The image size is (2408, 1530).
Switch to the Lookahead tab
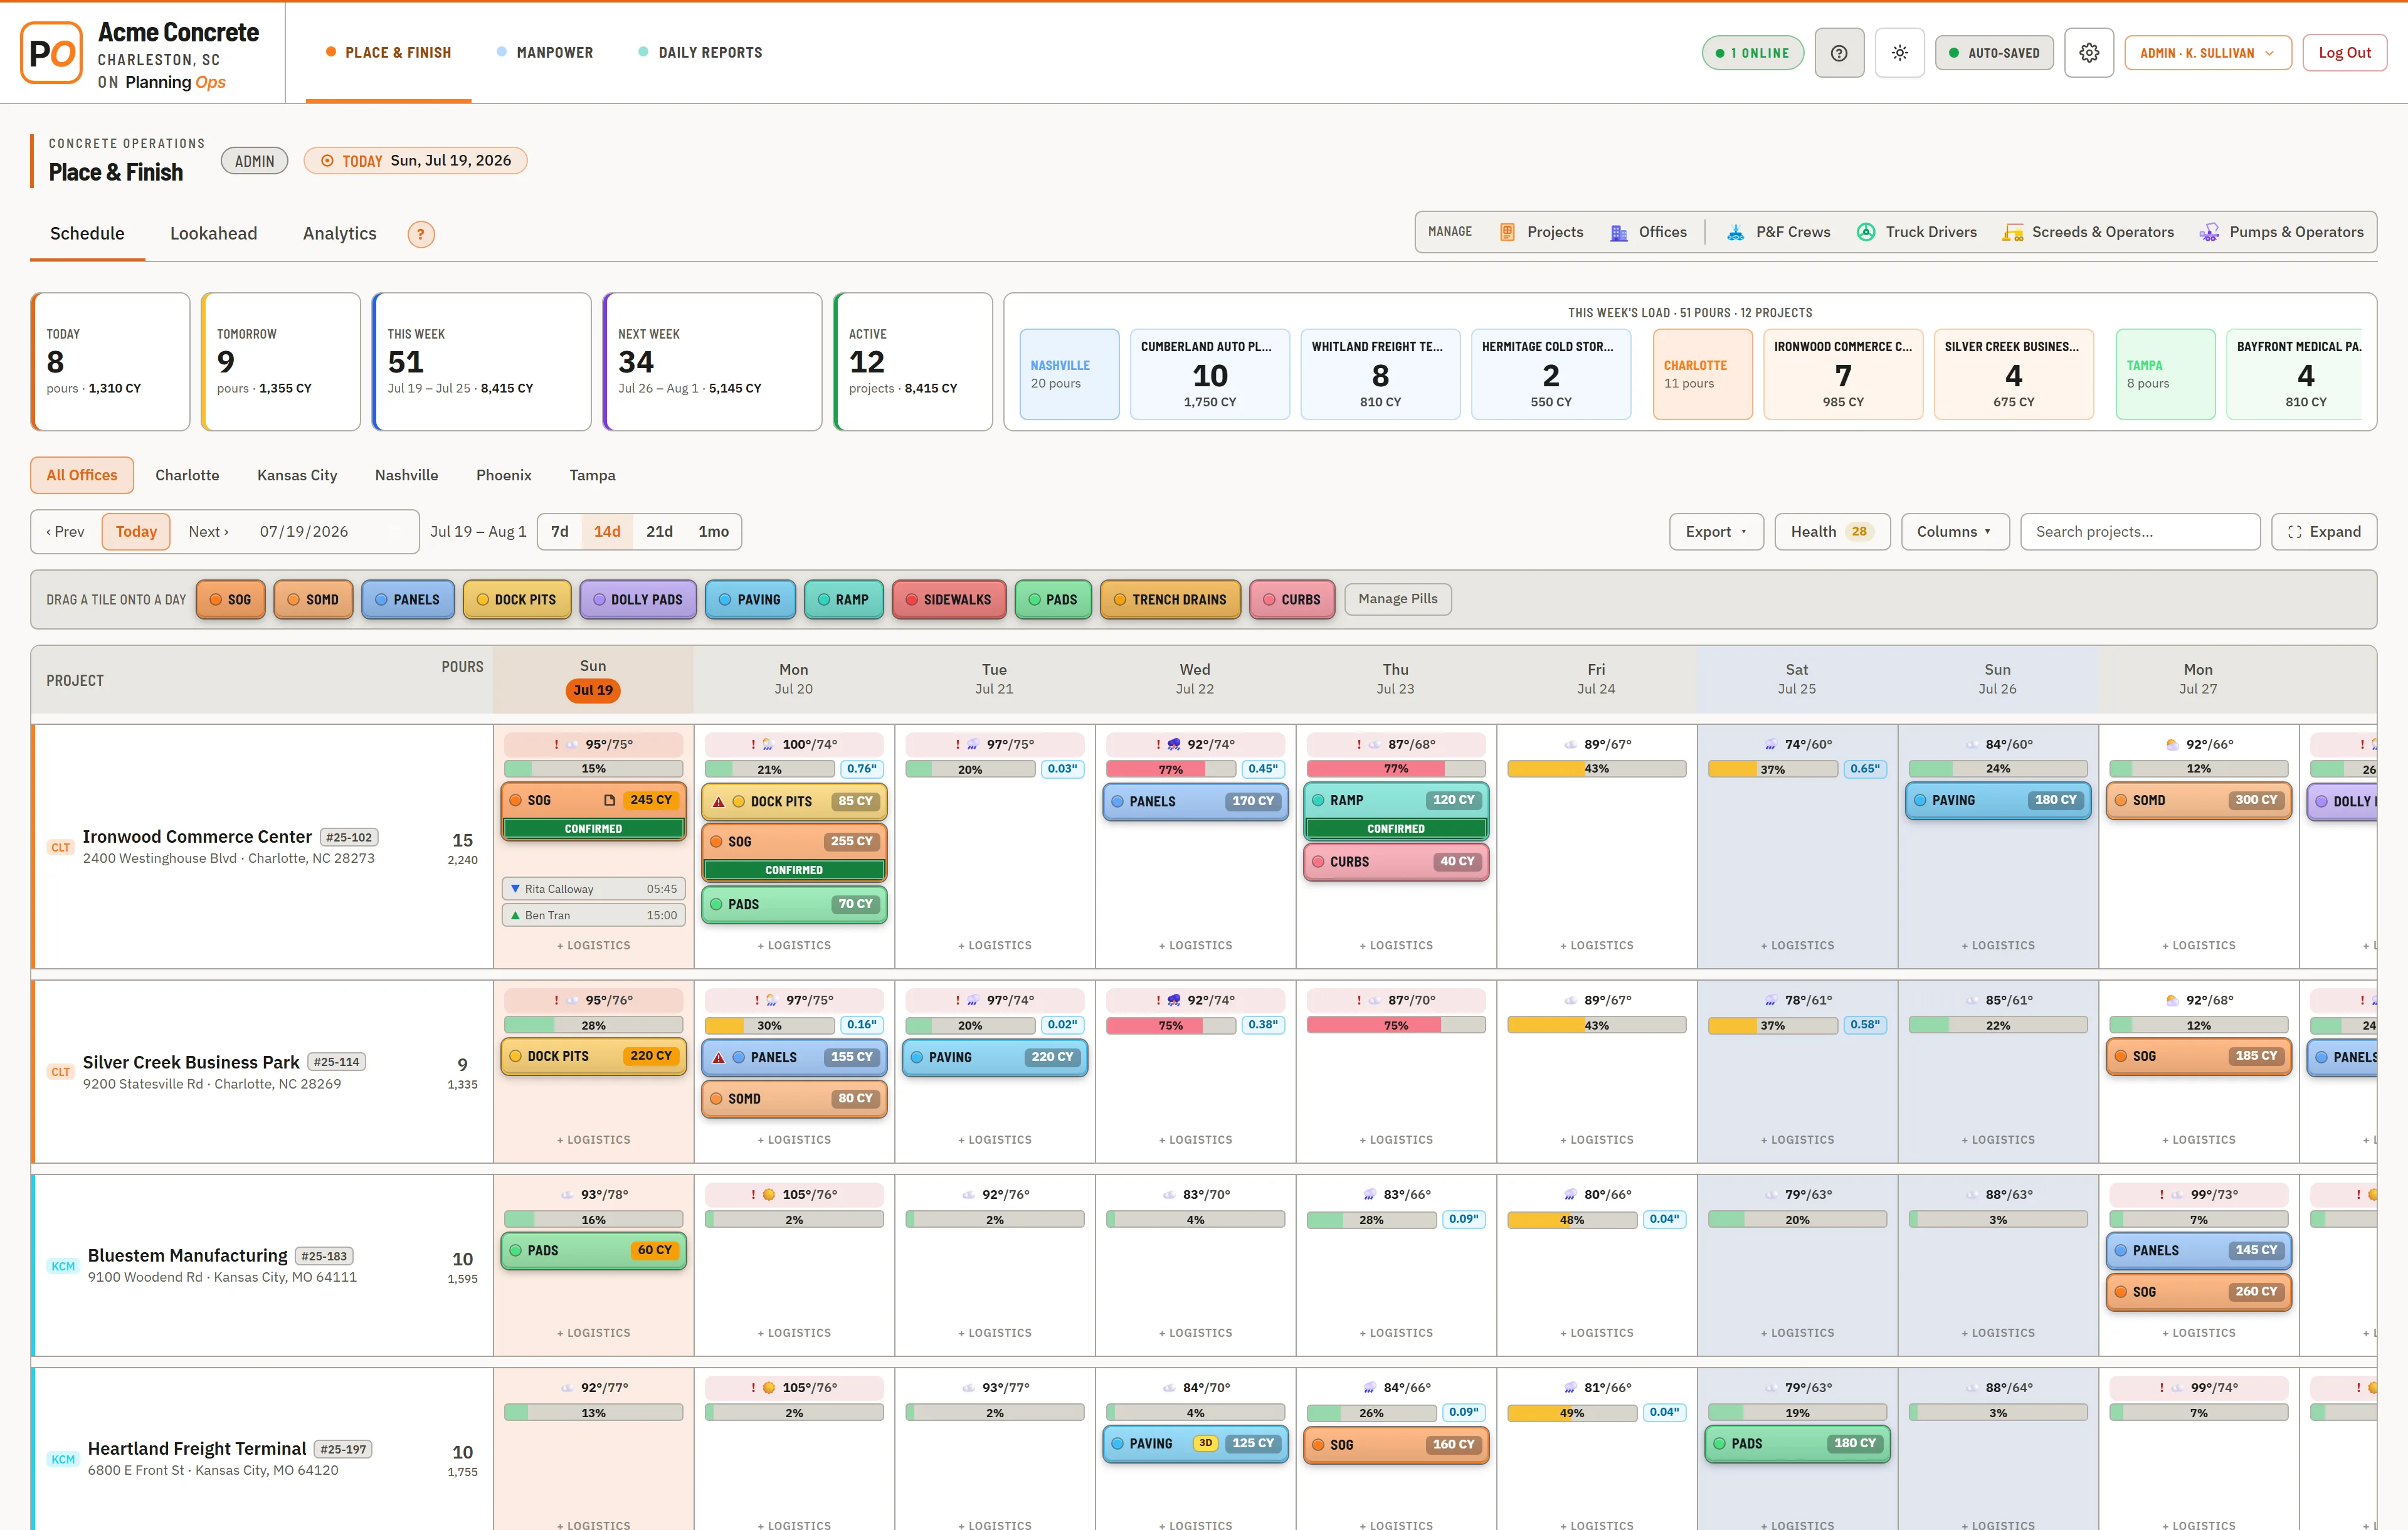(213, 234)
